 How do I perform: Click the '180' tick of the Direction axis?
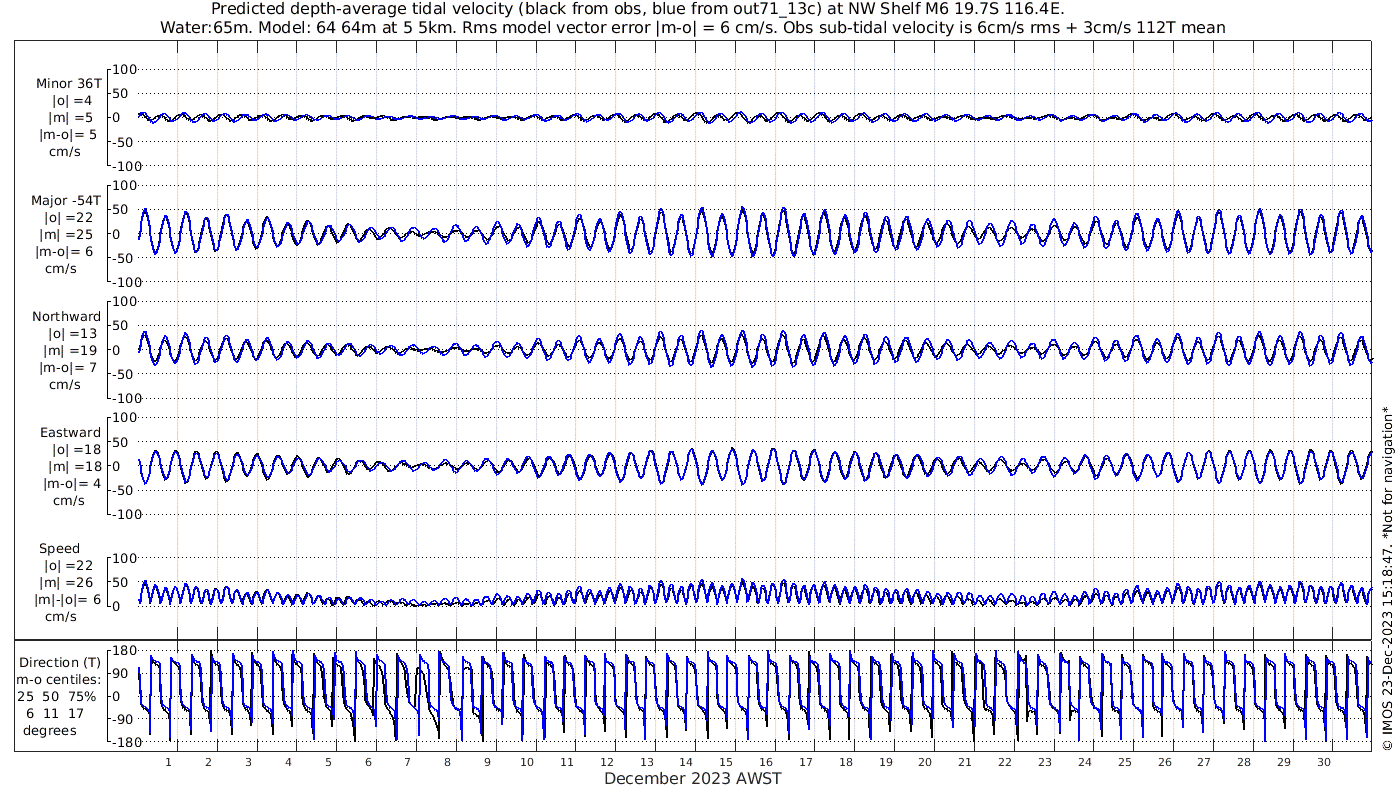pyautogui.click(x=123, y=651)
